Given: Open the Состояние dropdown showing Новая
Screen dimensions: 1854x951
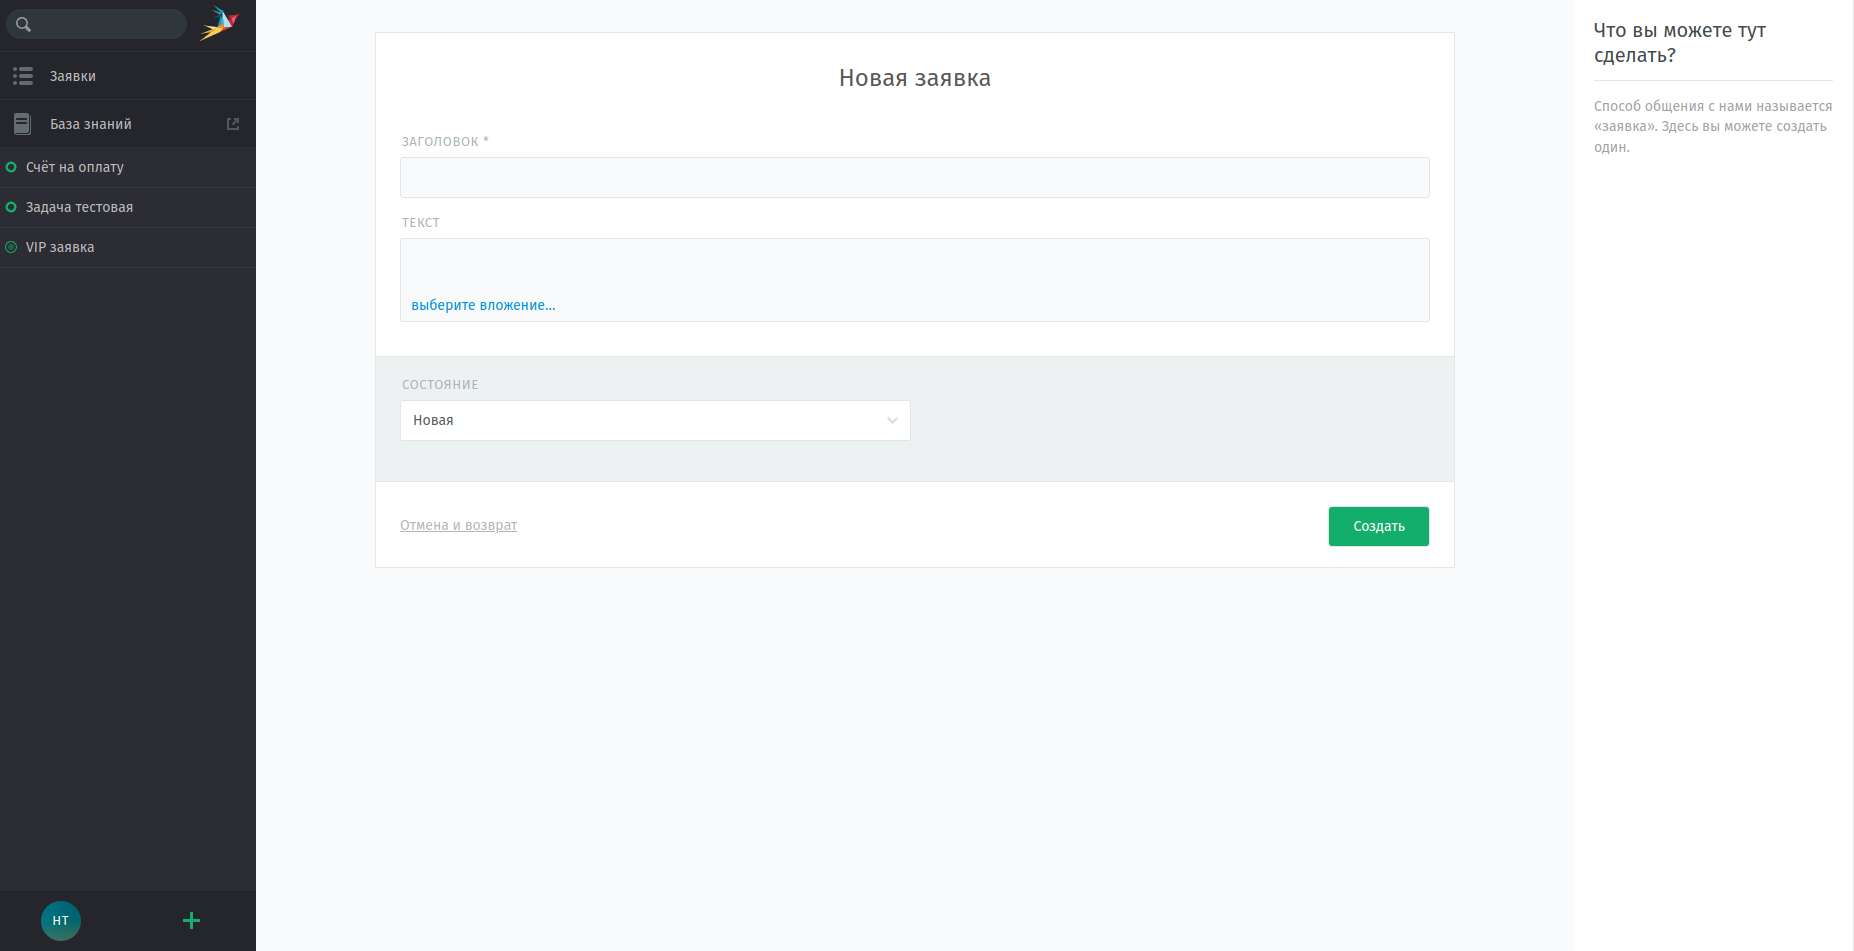Looking at the screenshot, I should pos(640,420).
